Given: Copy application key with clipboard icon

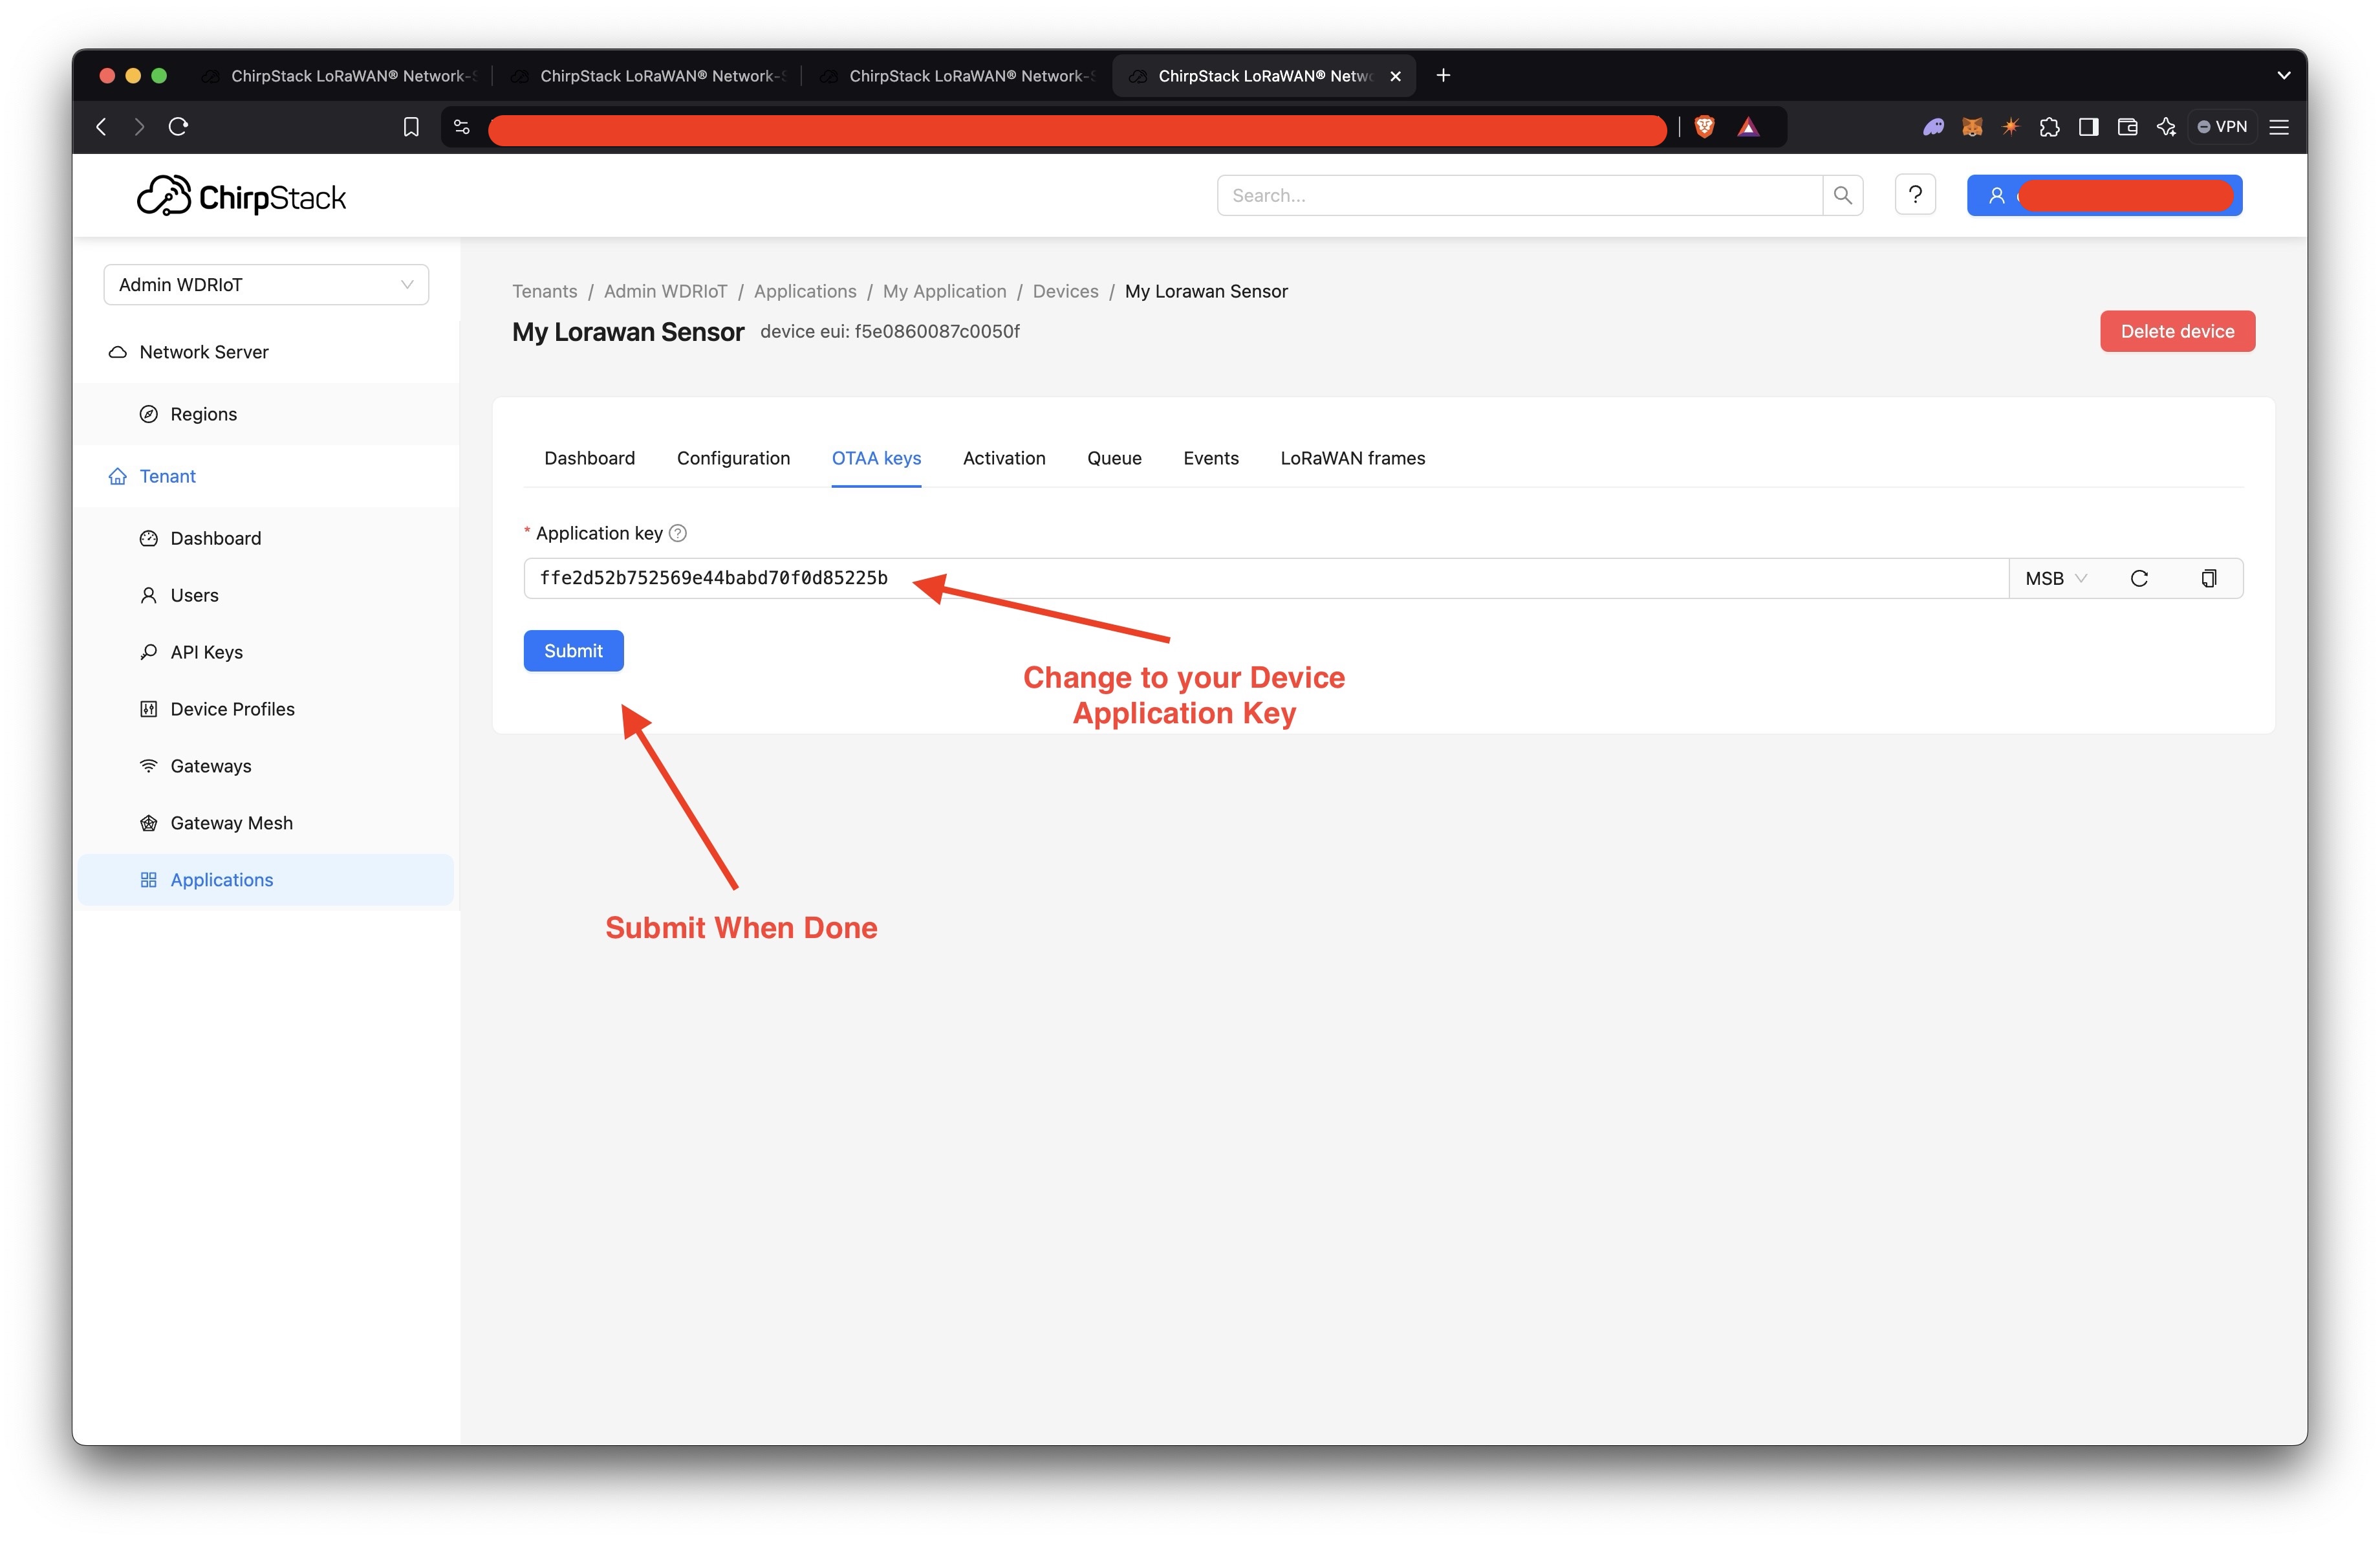Looking at the screenshot, I should pyautogui.click(x=2209, y=578).
